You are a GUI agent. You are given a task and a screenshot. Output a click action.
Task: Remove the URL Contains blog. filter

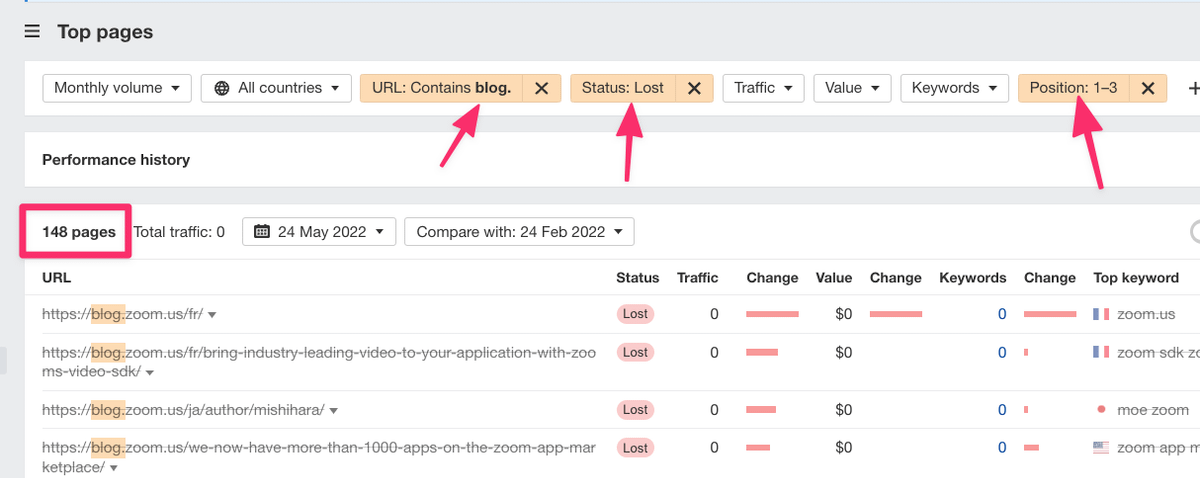541,88
